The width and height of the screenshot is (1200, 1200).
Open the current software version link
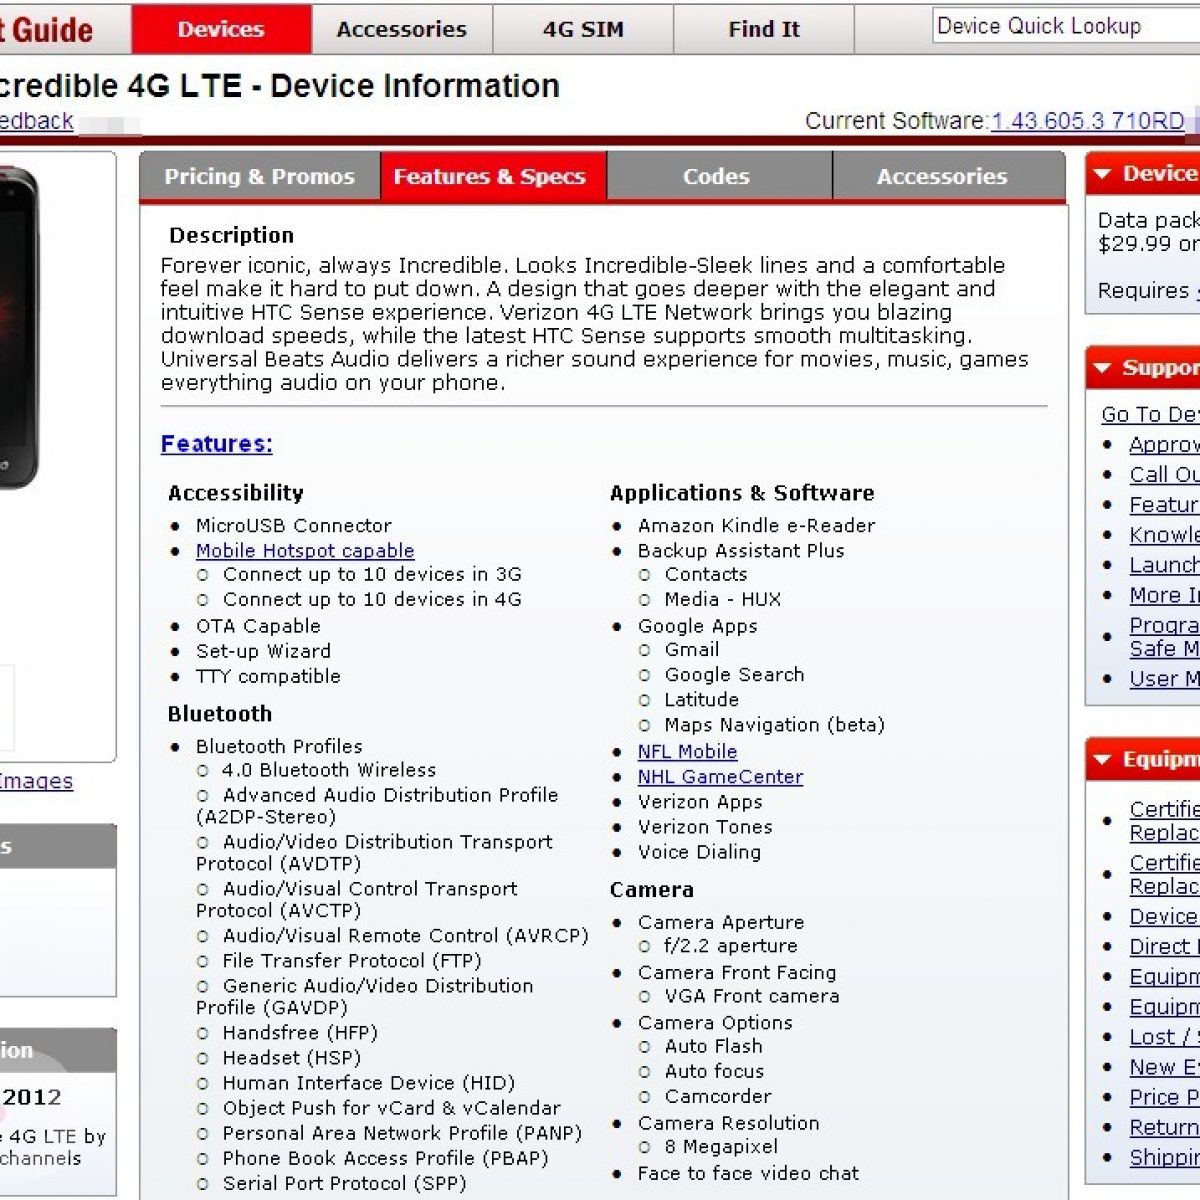point(1088,121)
